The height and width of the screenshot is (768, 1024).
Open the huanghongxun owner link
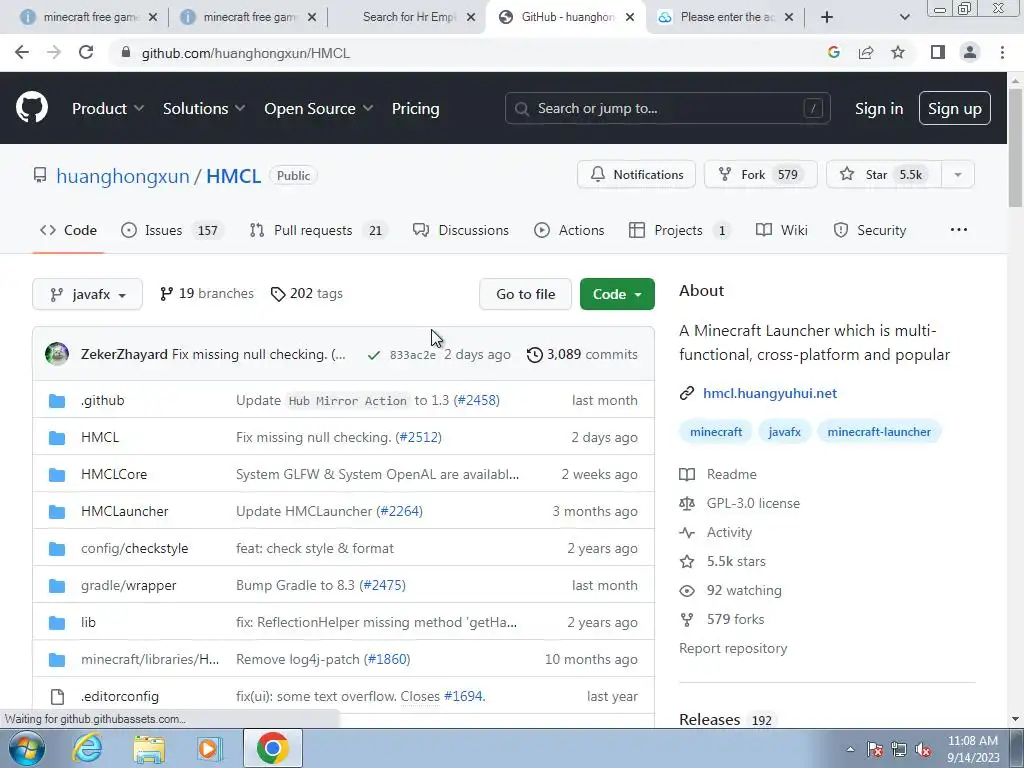(x=123, y=176)
